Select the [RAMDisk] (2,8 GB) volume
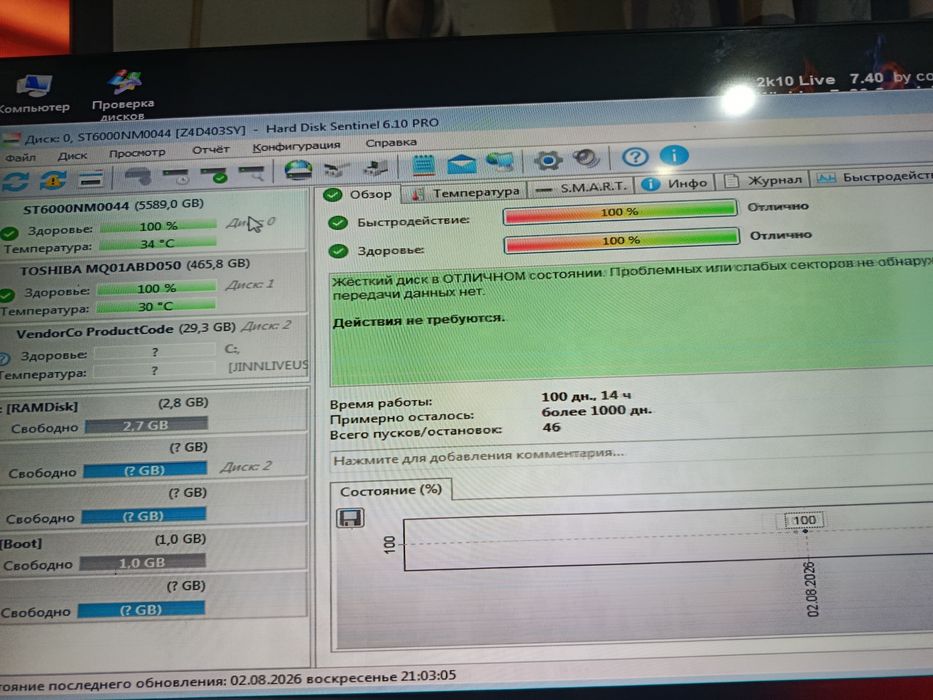 [153, 415]
